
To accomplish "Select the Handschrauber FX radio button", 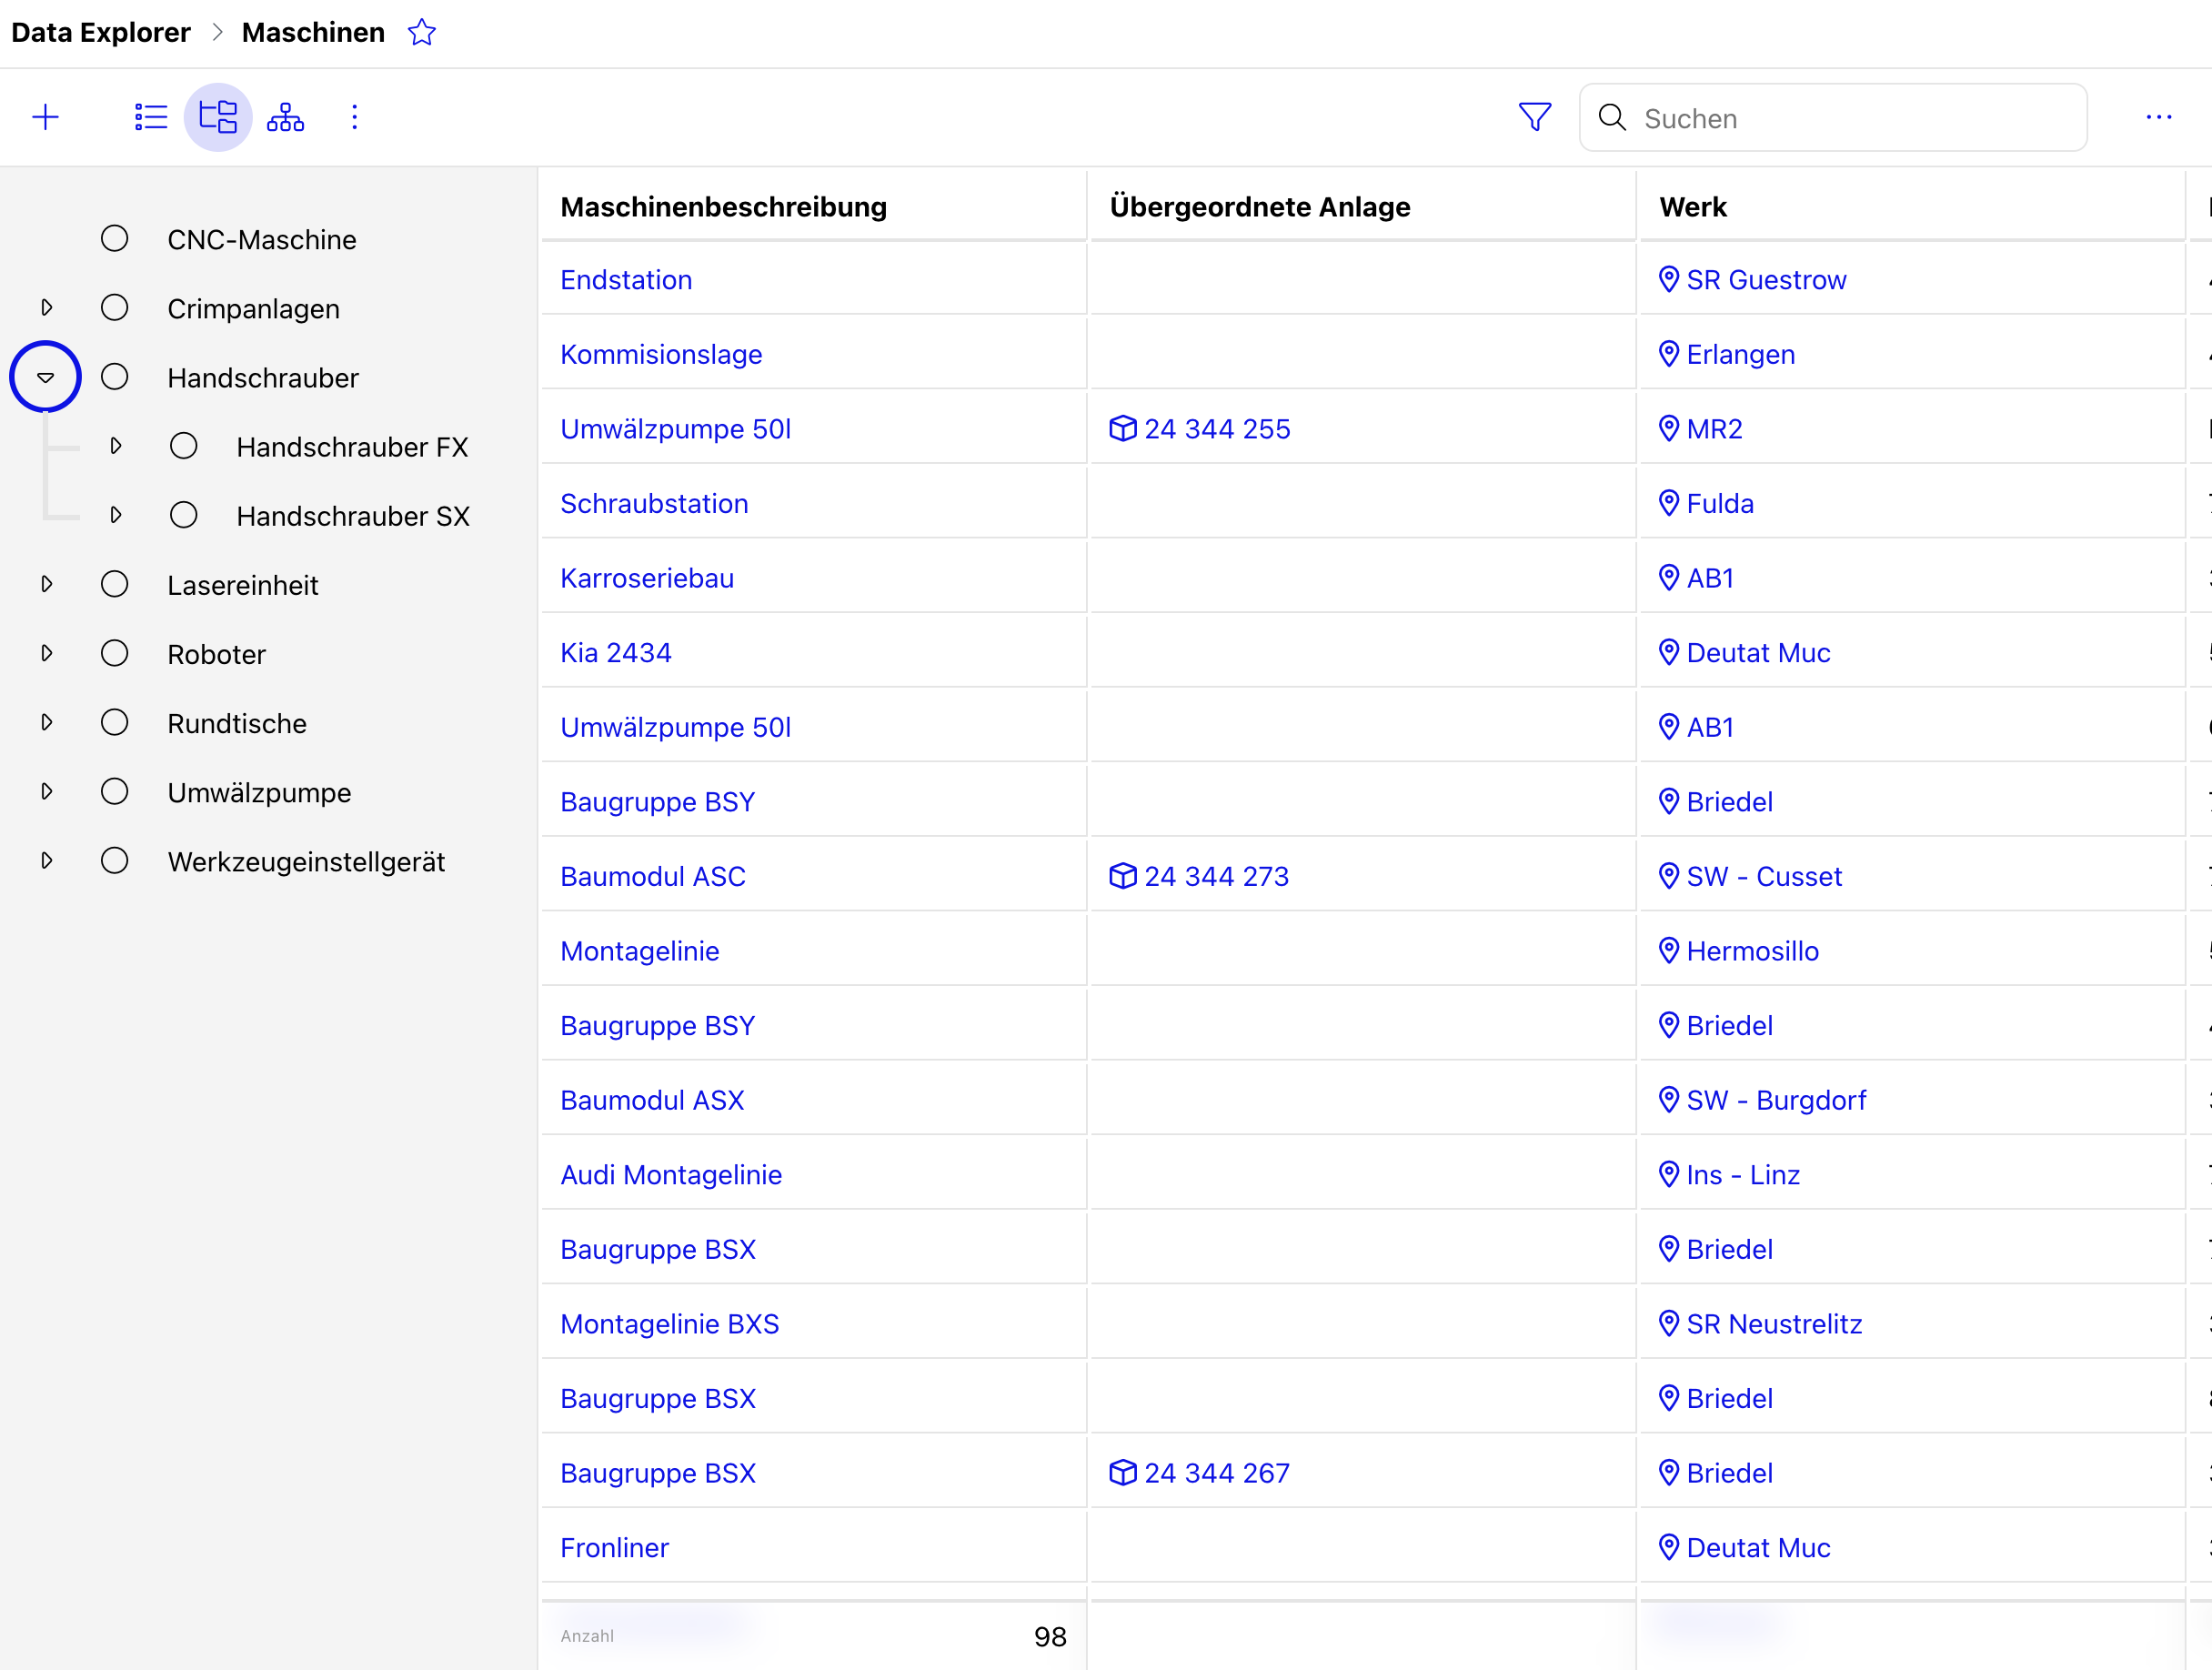I will (x=184, y=446).
